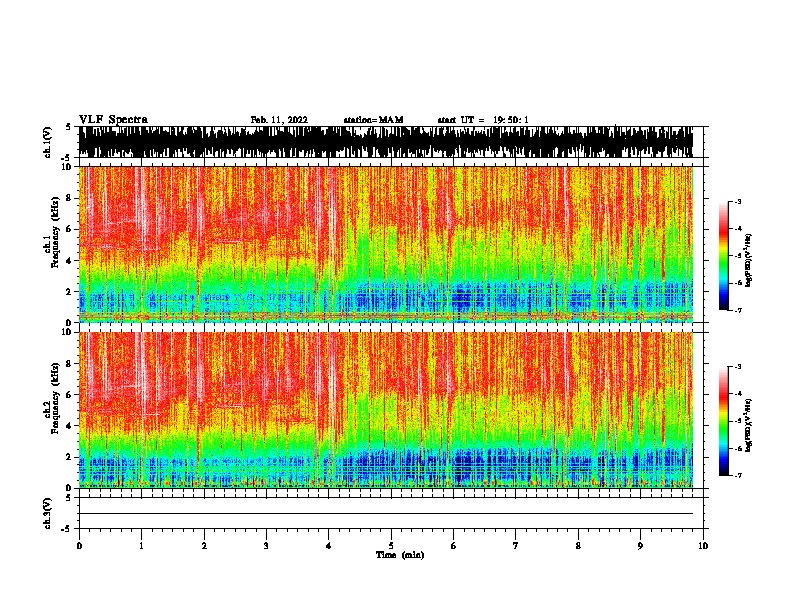Click inside the ch.1 spectrogram panel
Screen dimensions: 792x612
click(386, 244)
